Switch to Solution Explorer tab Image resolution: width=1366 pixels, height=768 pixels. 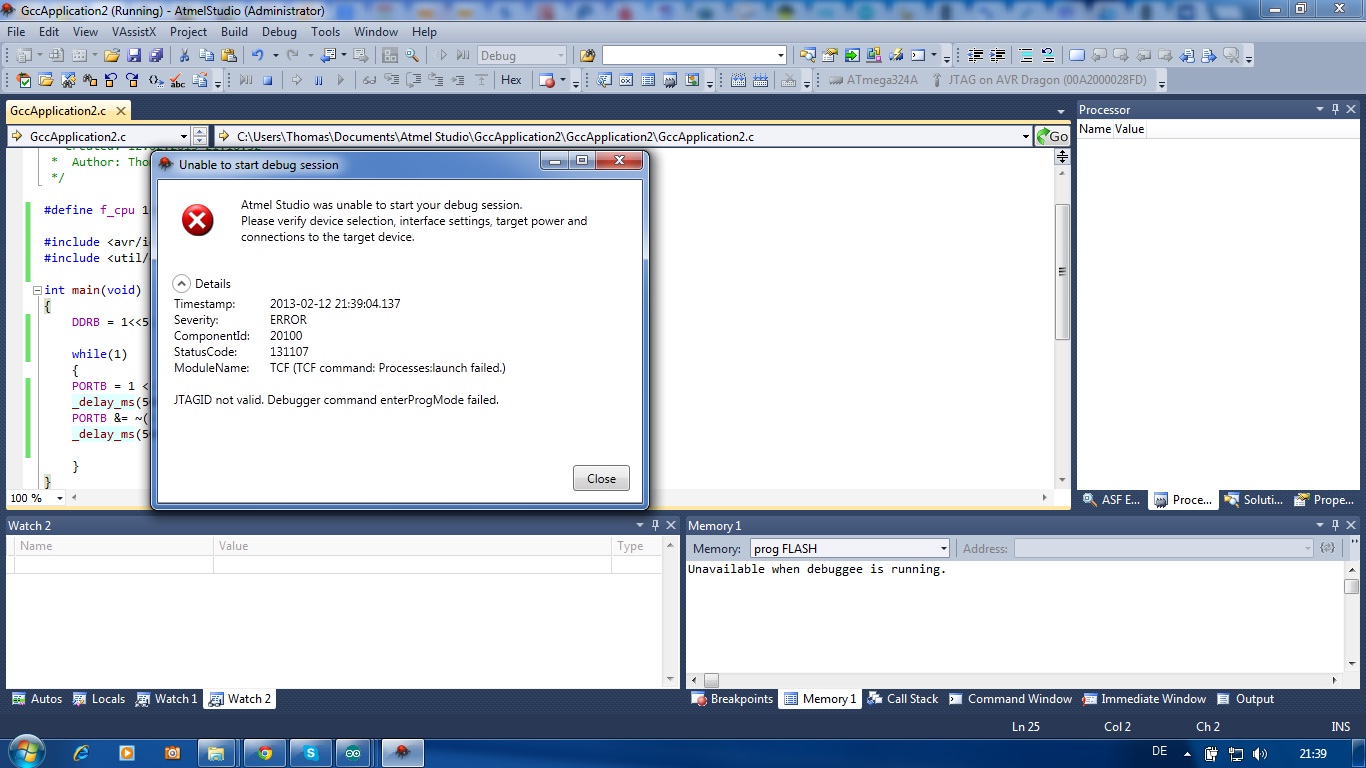click(1254, 500)
